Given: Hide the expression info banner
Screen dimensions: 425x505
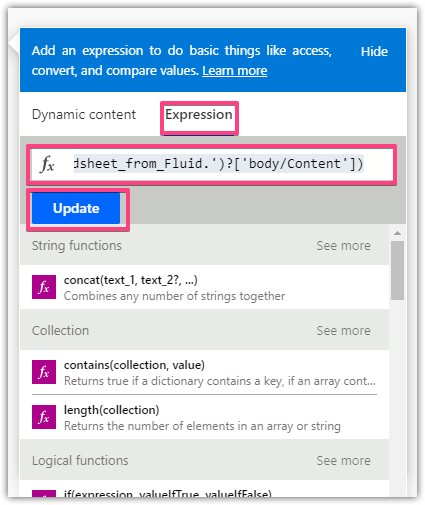Looking at the screenshot, I should 374,52.
